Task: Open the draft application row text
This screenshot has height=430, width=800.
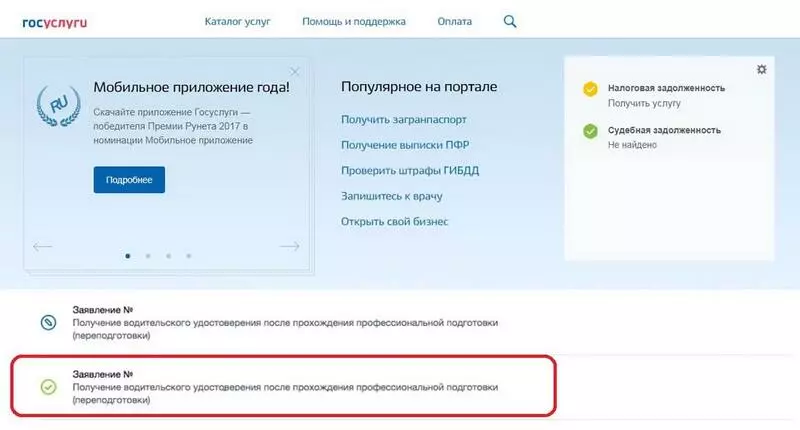Action: tap(285, 322)
